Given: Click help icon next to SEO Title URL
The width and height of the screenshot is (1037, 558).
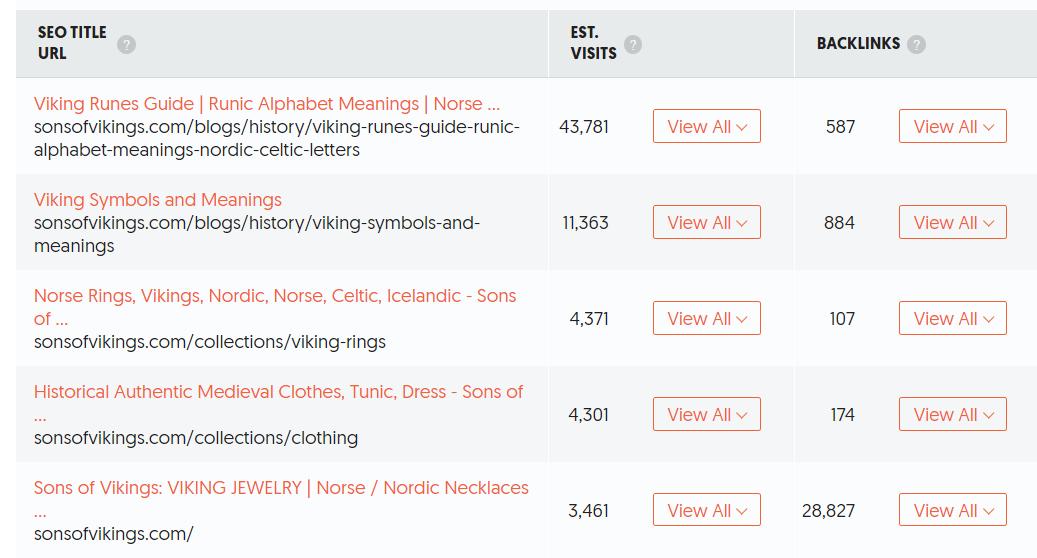Looking at the screenshot, I should click(x=126, y=44).
